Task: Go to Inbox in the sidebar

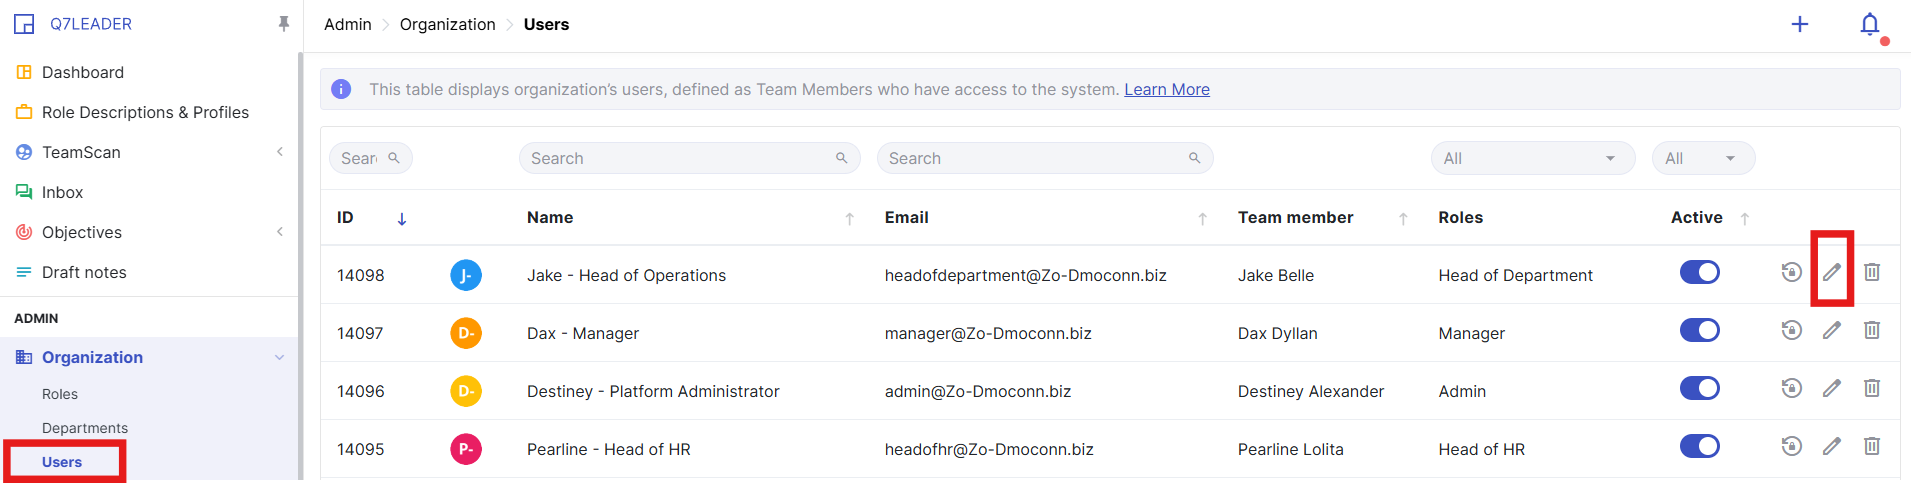Action: [62, 192]
